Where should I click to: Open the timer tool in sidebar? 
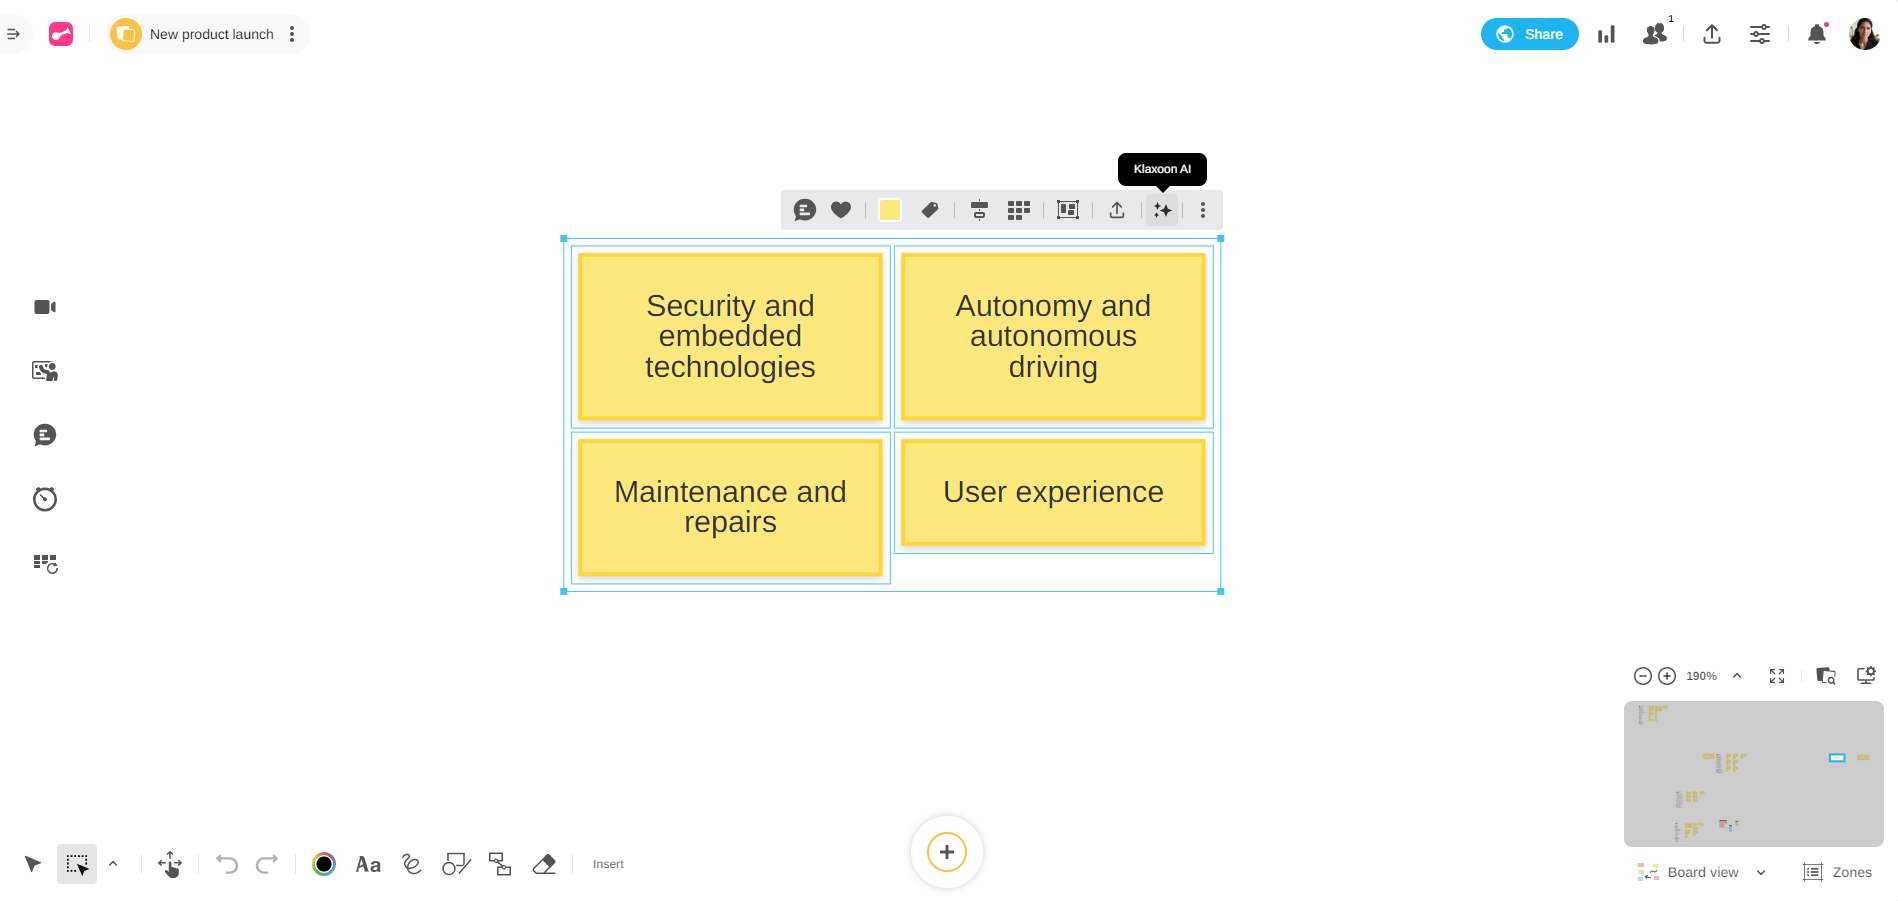[x=45, y=499]
